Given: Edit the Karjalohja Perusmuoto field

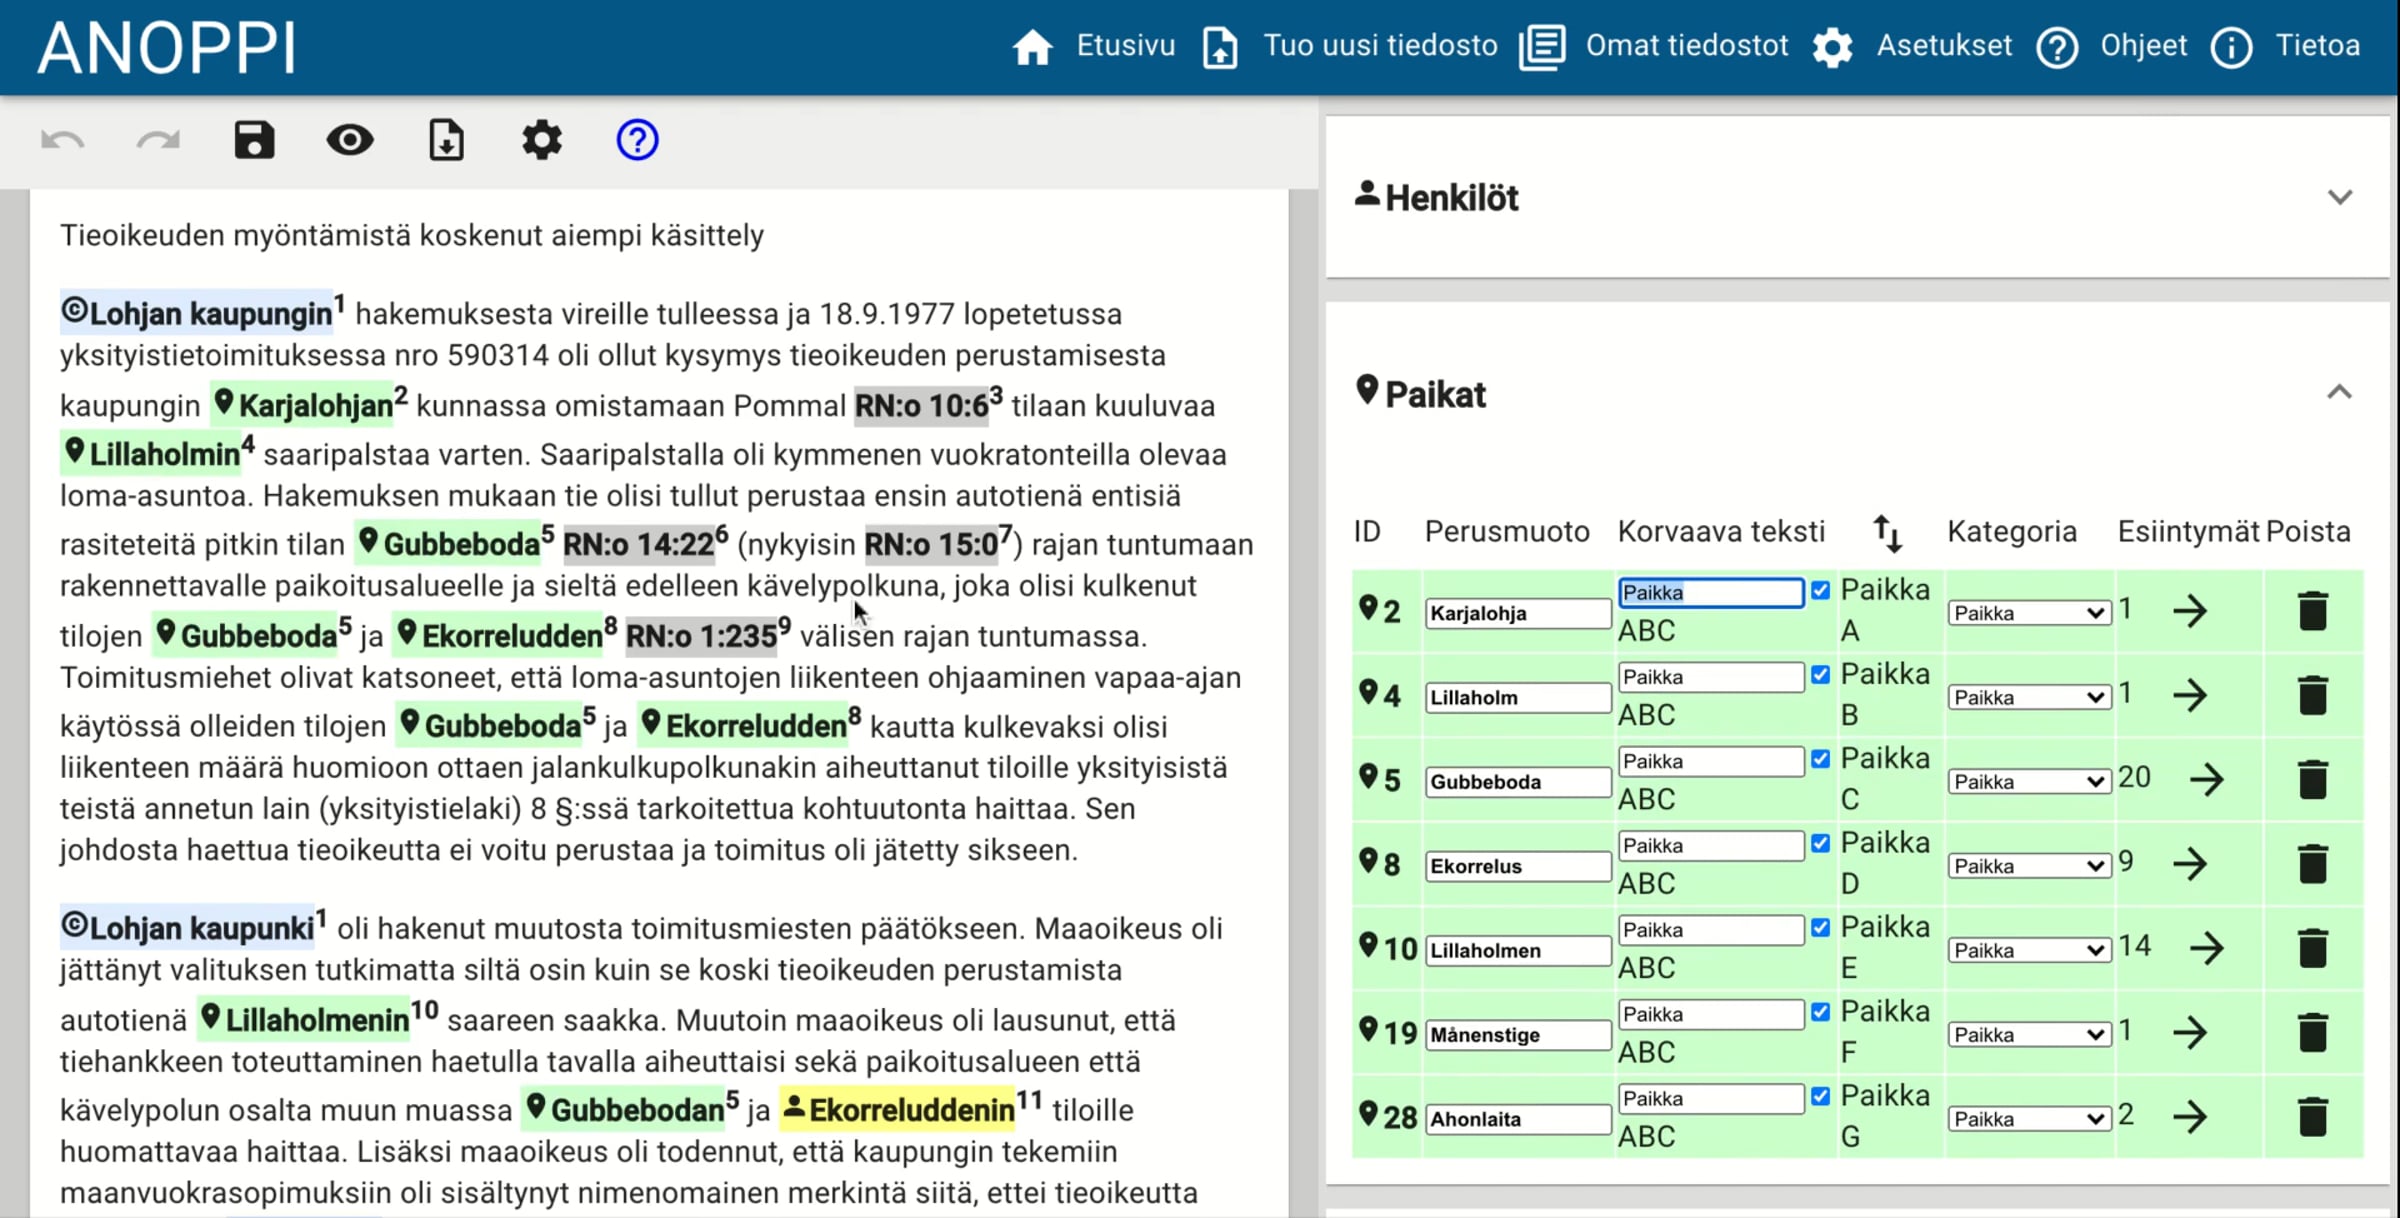Looking at the screenshot, I should tap(1517, 613).
